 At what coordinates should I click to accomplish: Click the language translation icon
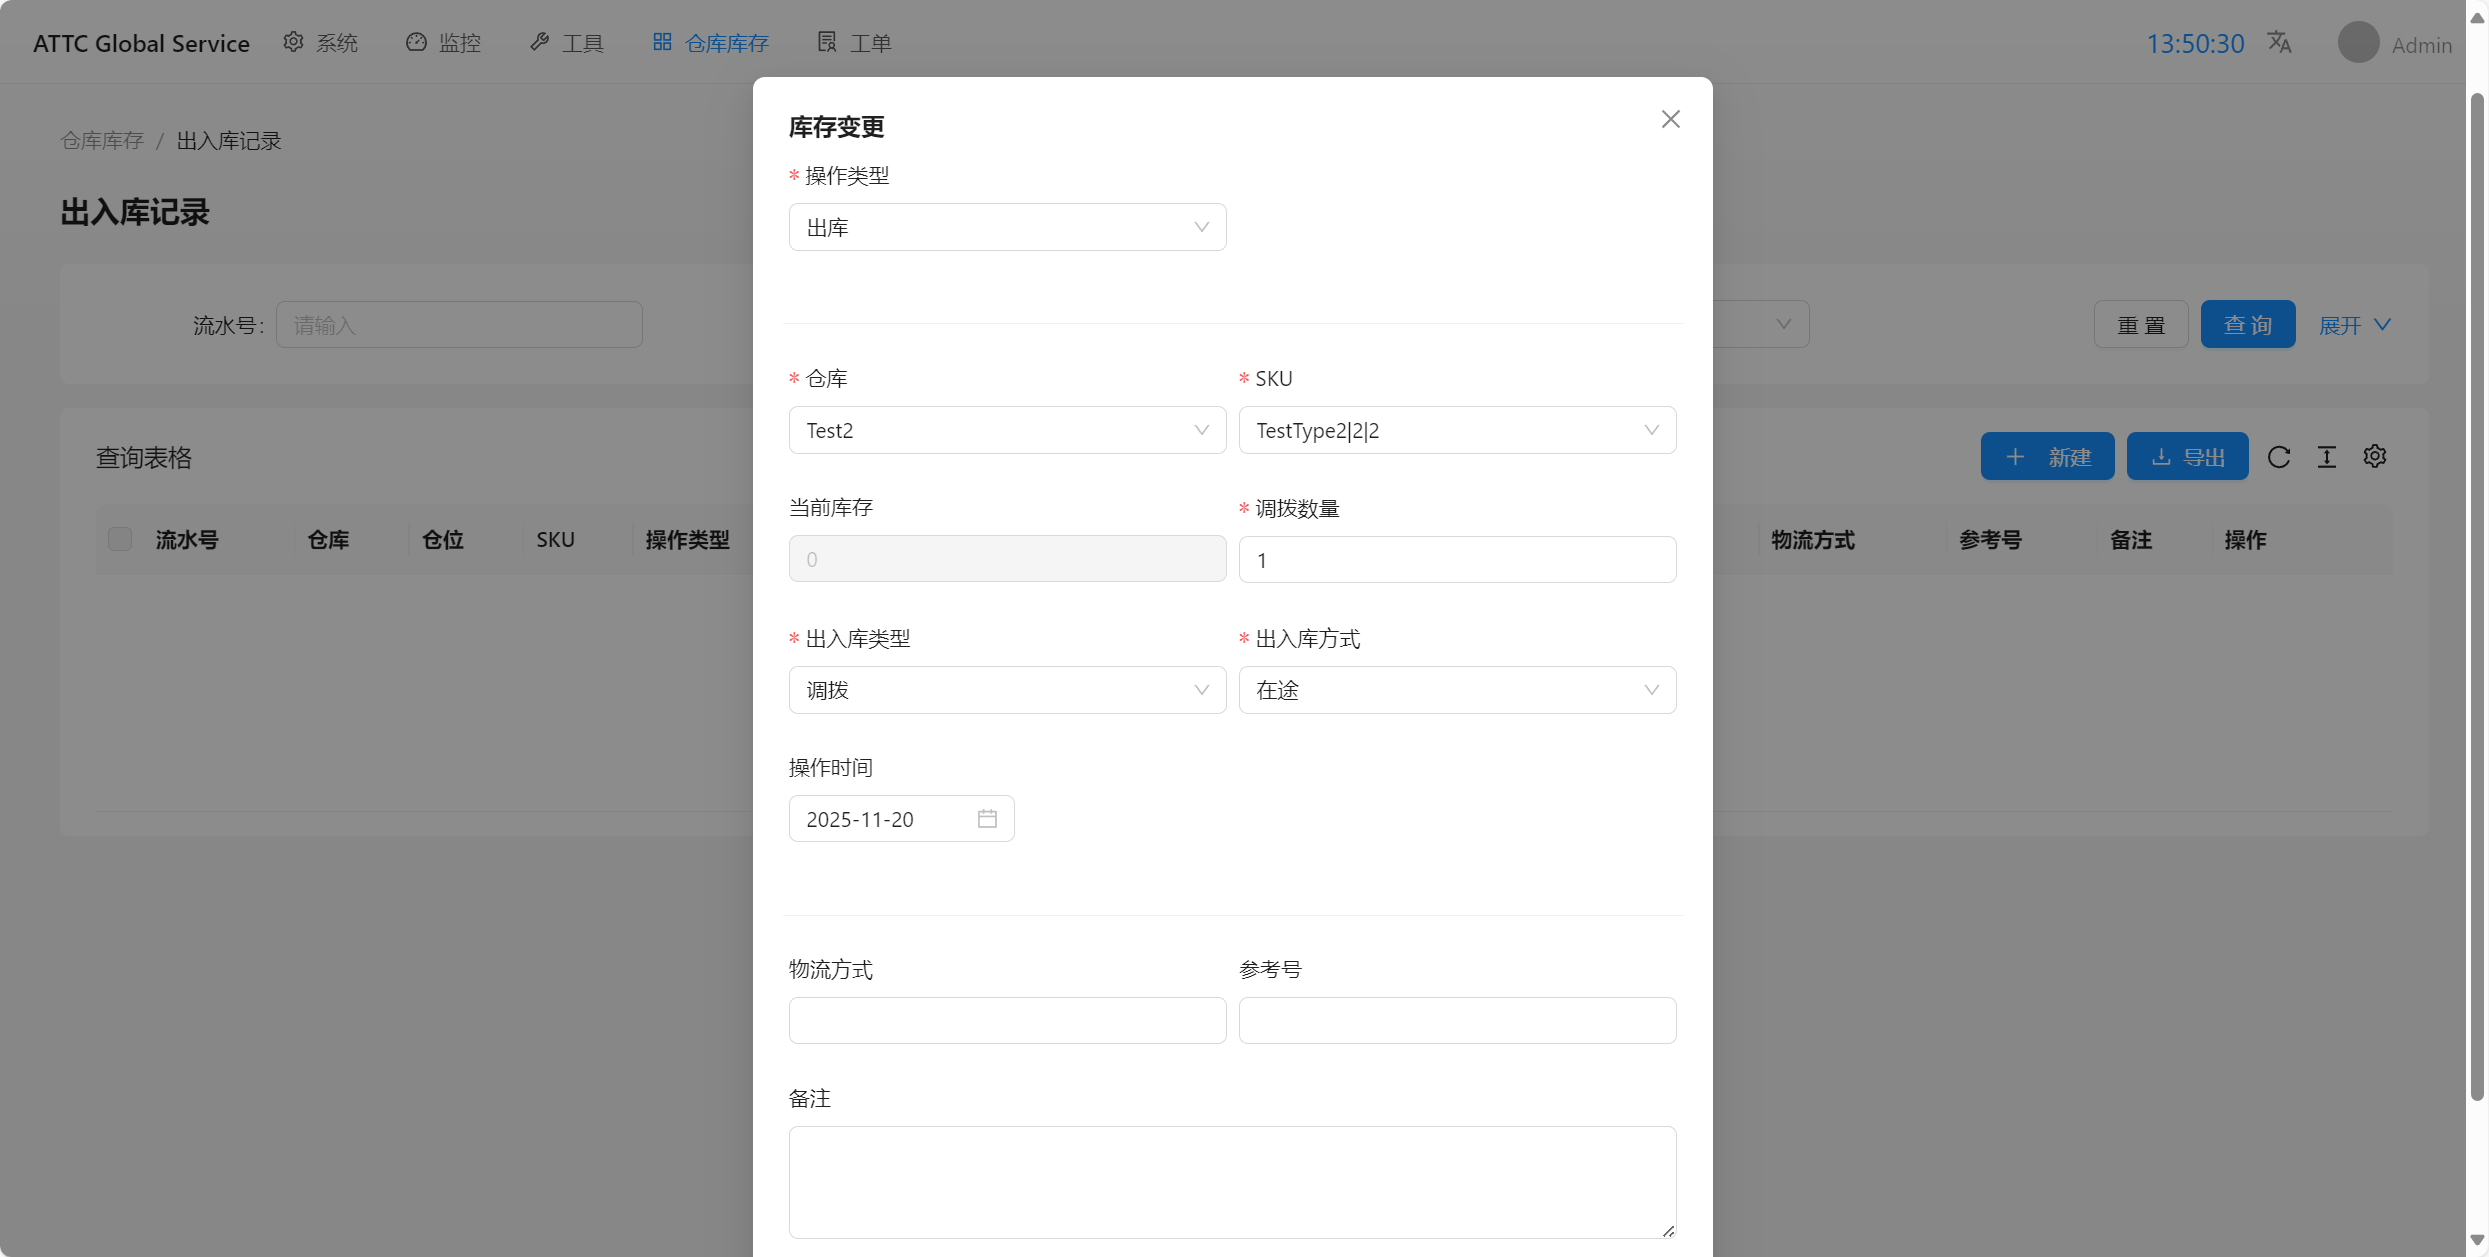coord(2279,42)
